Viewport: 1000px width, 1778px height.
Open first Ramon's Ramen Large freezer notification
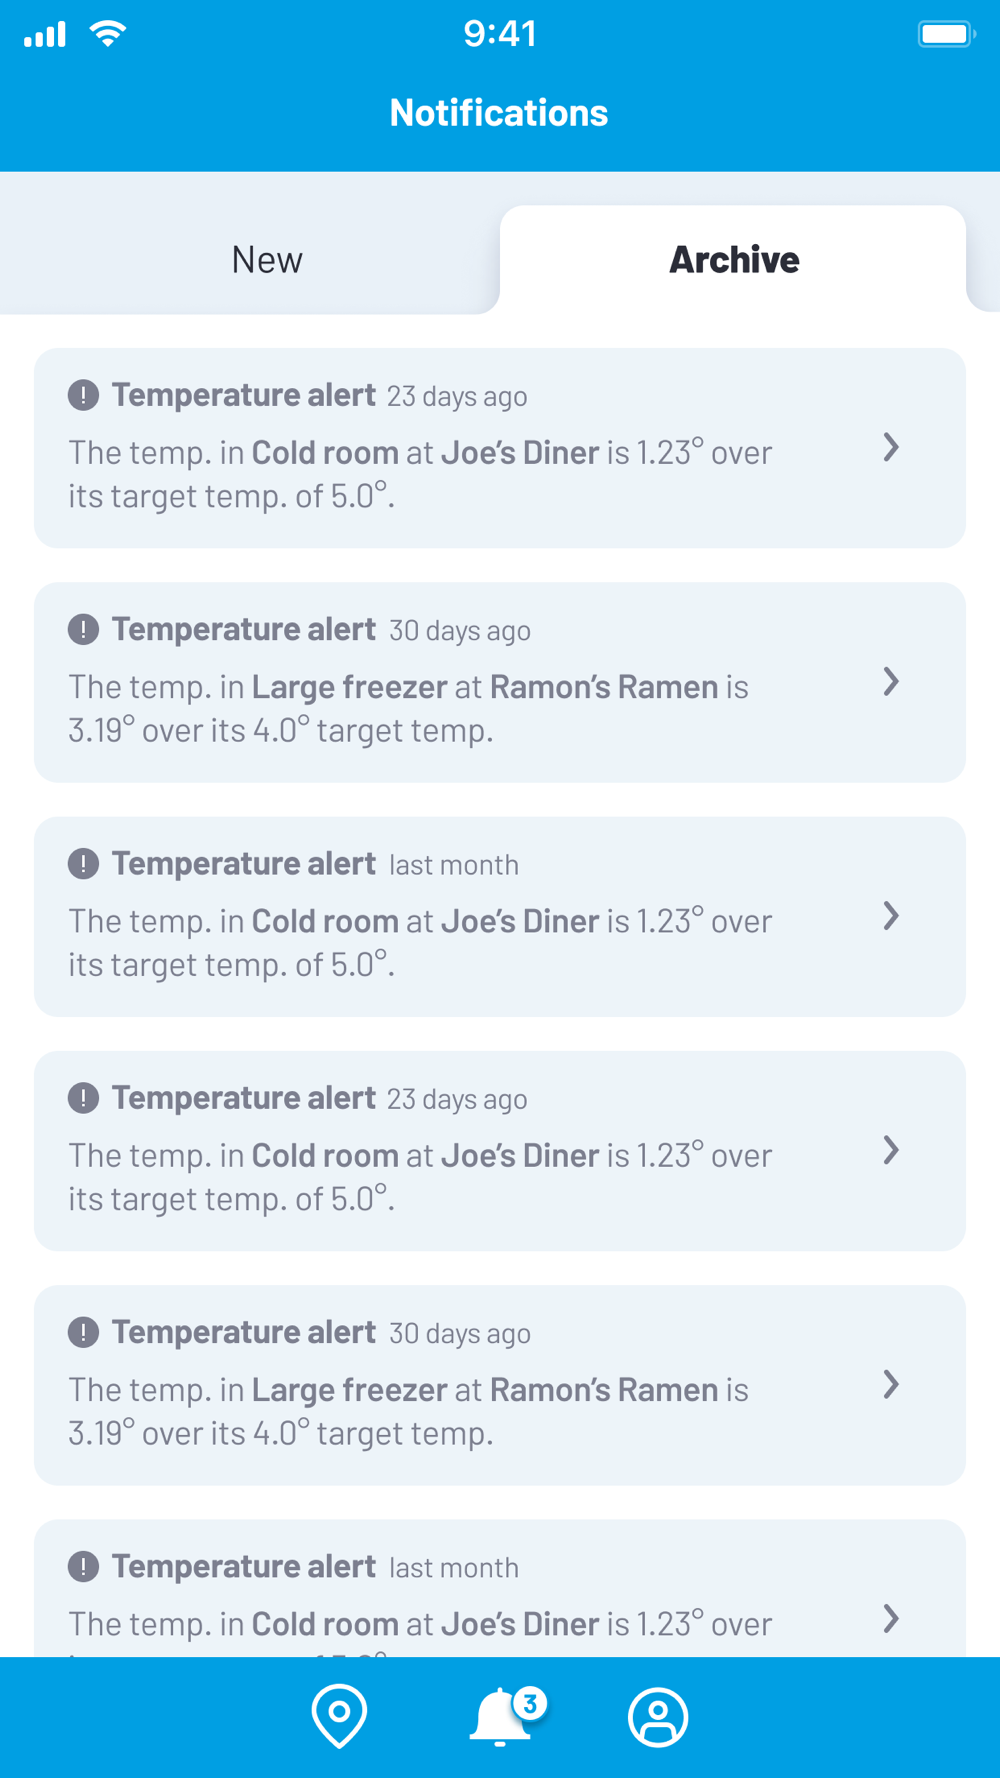point(500,682)
